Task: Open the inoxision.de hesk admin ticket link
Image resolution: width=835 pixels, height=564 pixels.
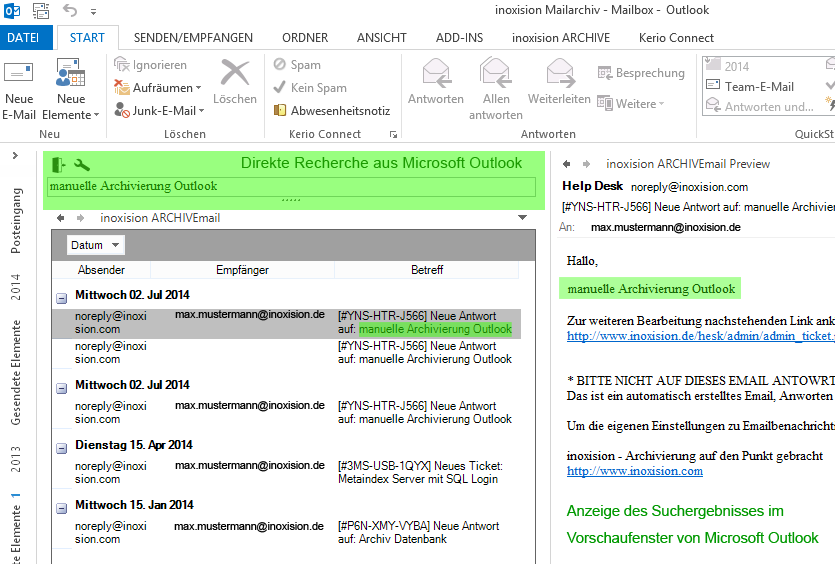Action: click(700, 336)
